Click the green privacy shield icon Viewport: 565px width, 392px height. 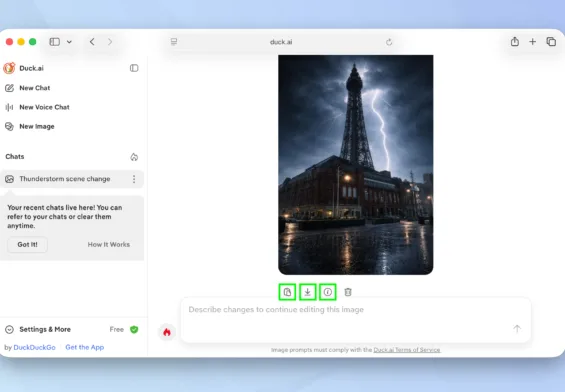[134, 329]
